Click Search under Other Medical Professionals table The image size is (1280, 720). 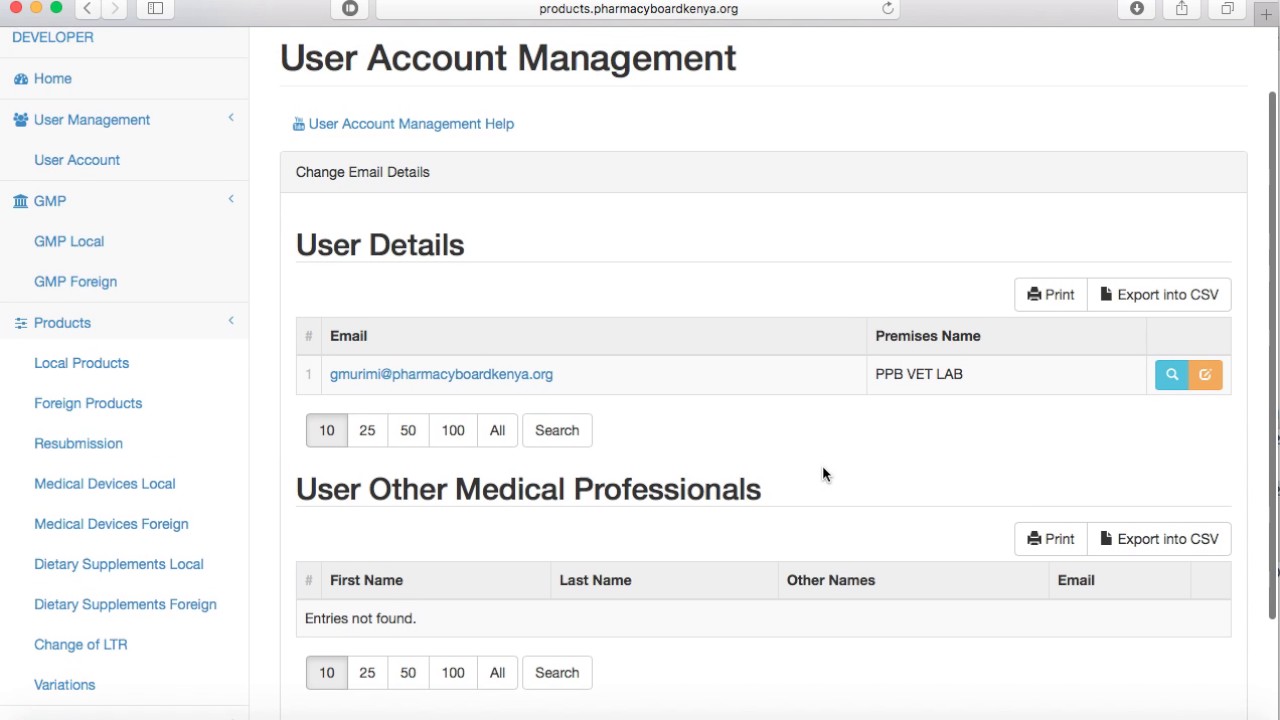point(557,673)
